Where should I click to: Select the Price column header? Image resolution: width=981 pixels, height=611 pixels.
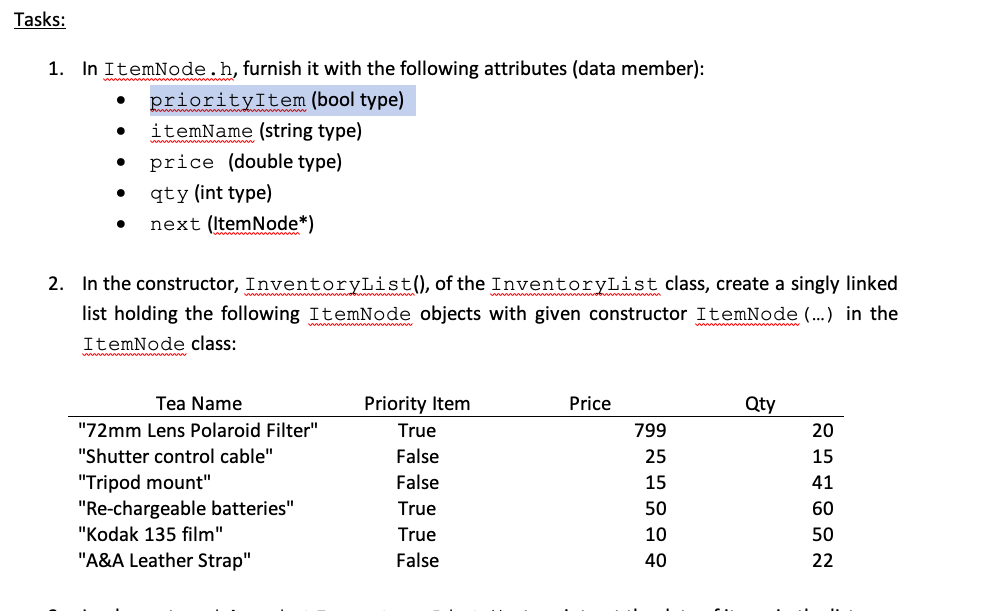pos(590,403)
